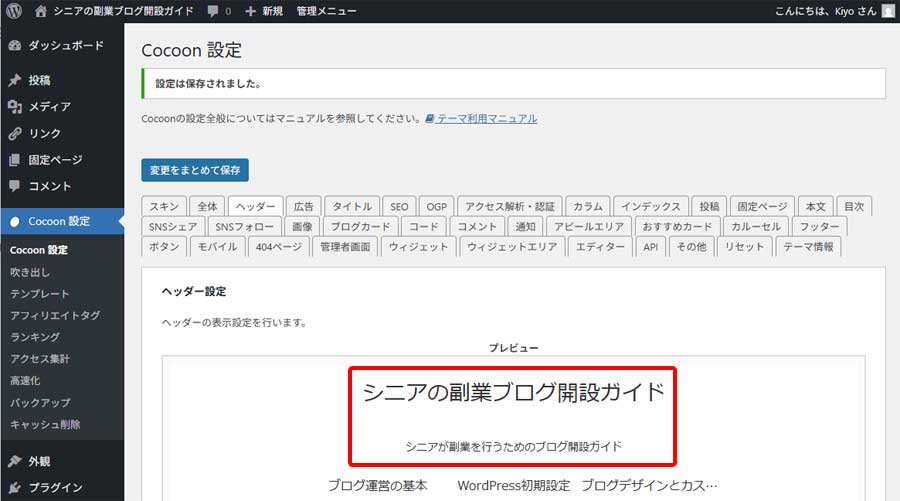Open the 画像 tab
The image size is (900, 501).
click(x=302, y=227)
